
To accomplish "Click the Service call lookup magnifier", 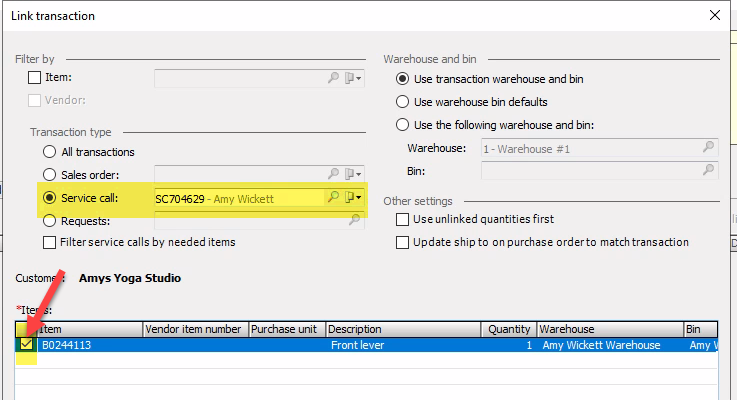I will [x=333, y=197].
